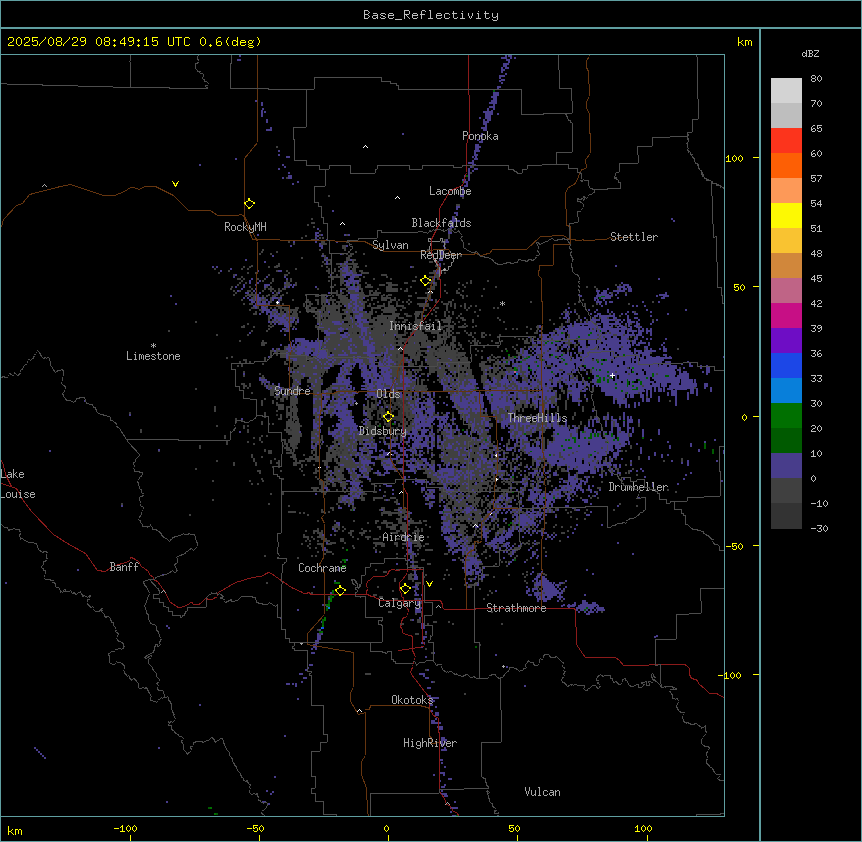Click the white plus marker north of Drumheller

612,375
